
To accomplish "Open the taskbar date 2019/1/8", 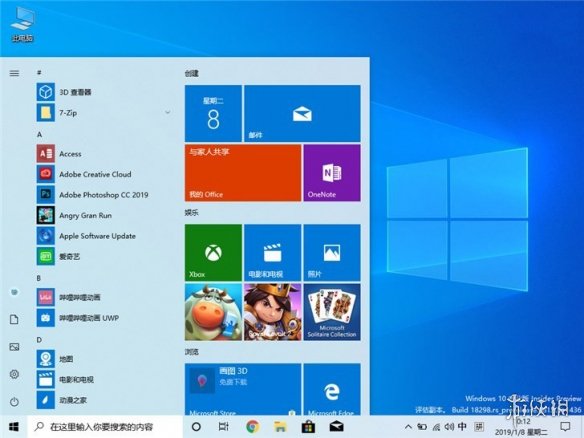I will click(x=521, y=432).
